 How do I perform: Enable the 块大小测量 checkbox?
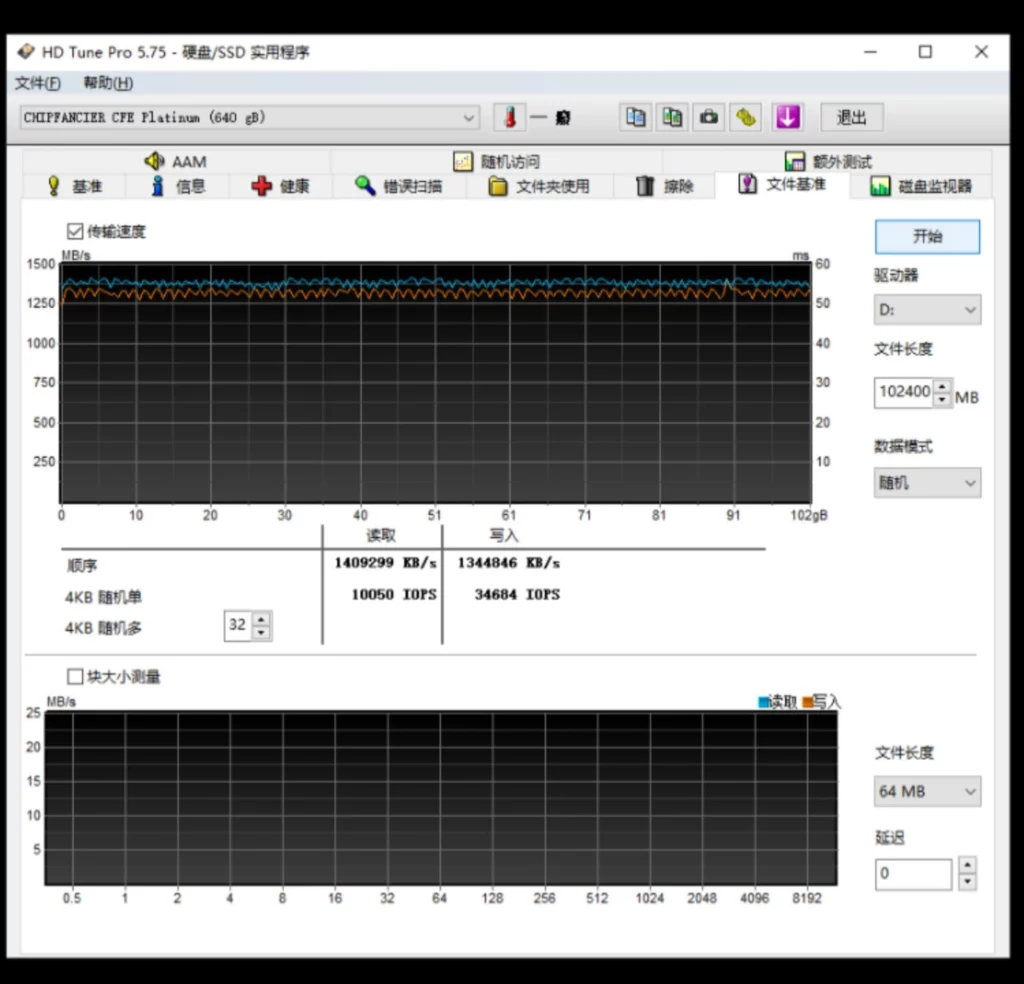pyautogui.click(x=75, y=676)
